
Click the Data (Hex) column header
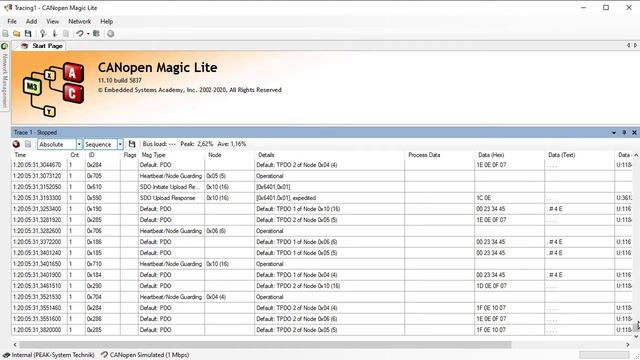tap(509, 155)
